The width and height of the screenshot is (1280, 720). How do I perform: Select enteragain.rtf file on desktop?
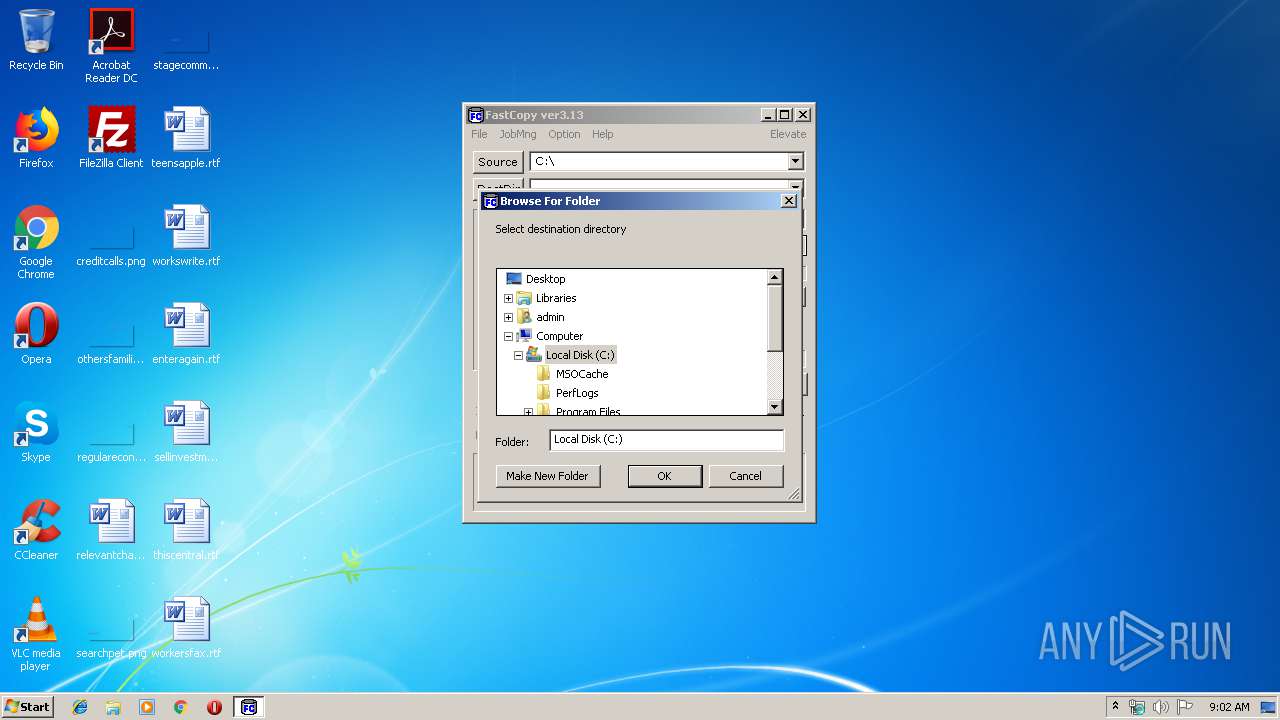tap(186, 334)
